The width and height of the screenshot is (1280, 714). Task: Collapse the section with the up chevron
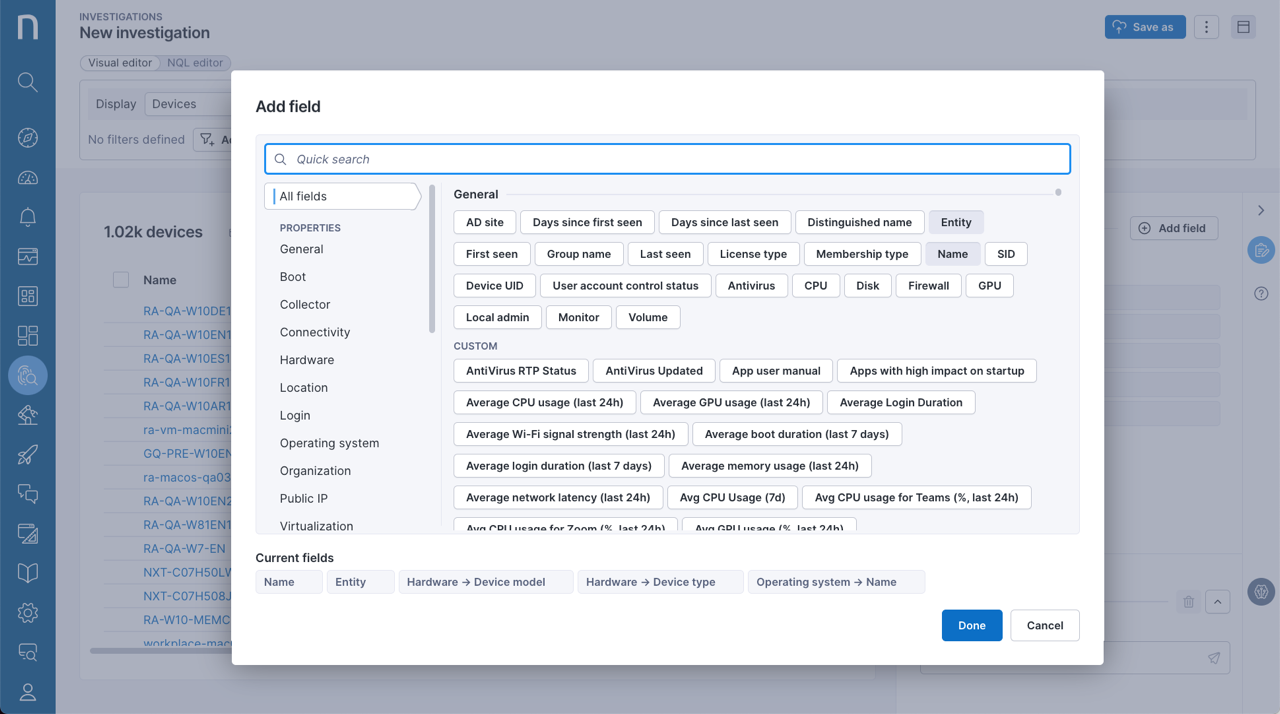[1217, 602]
